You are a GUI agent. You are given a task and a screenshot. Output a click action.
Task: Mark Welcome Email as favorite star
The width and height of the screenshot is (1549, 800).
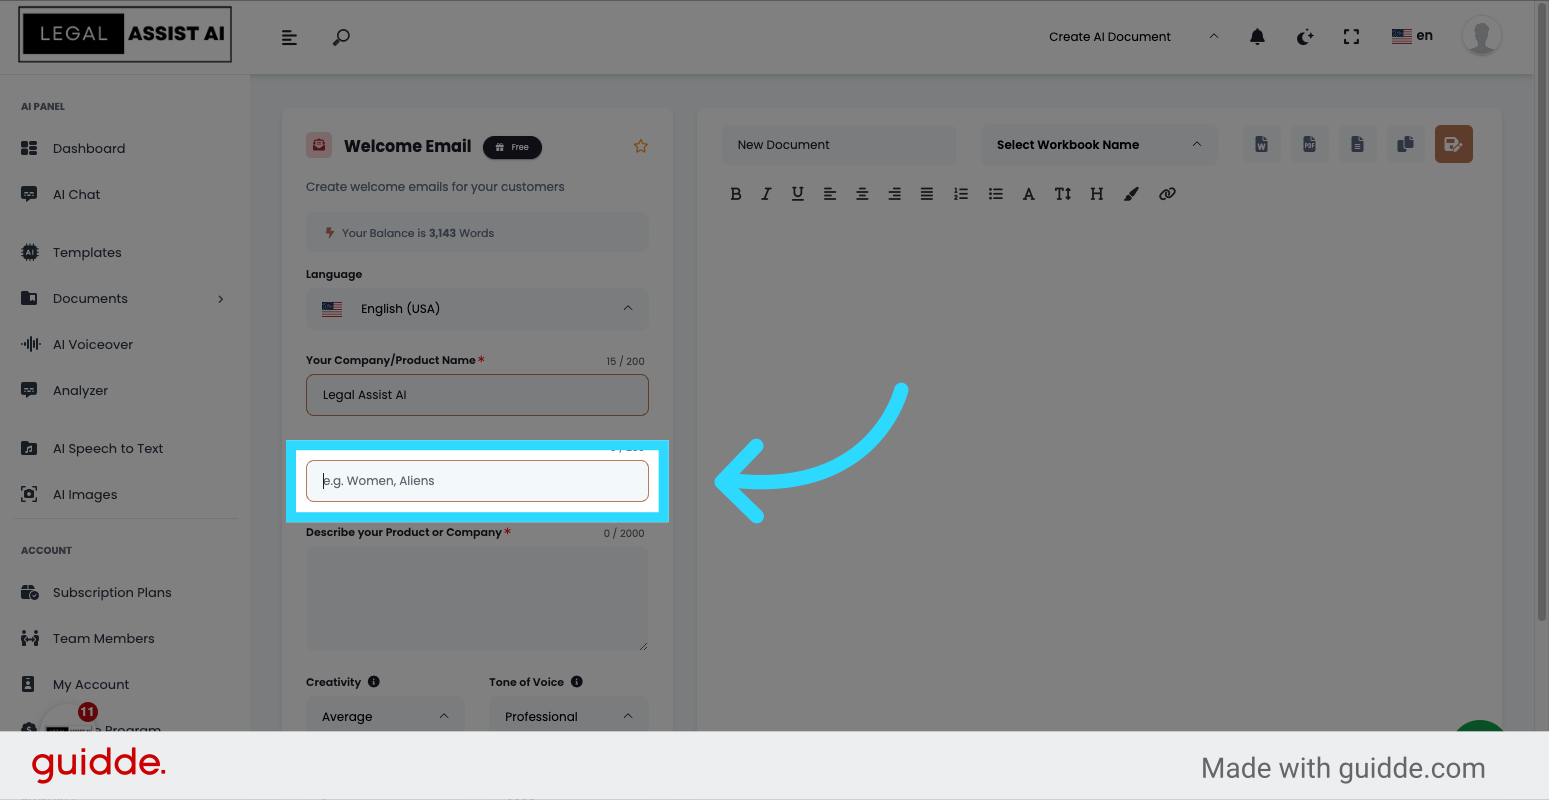(x=641, y=146)
